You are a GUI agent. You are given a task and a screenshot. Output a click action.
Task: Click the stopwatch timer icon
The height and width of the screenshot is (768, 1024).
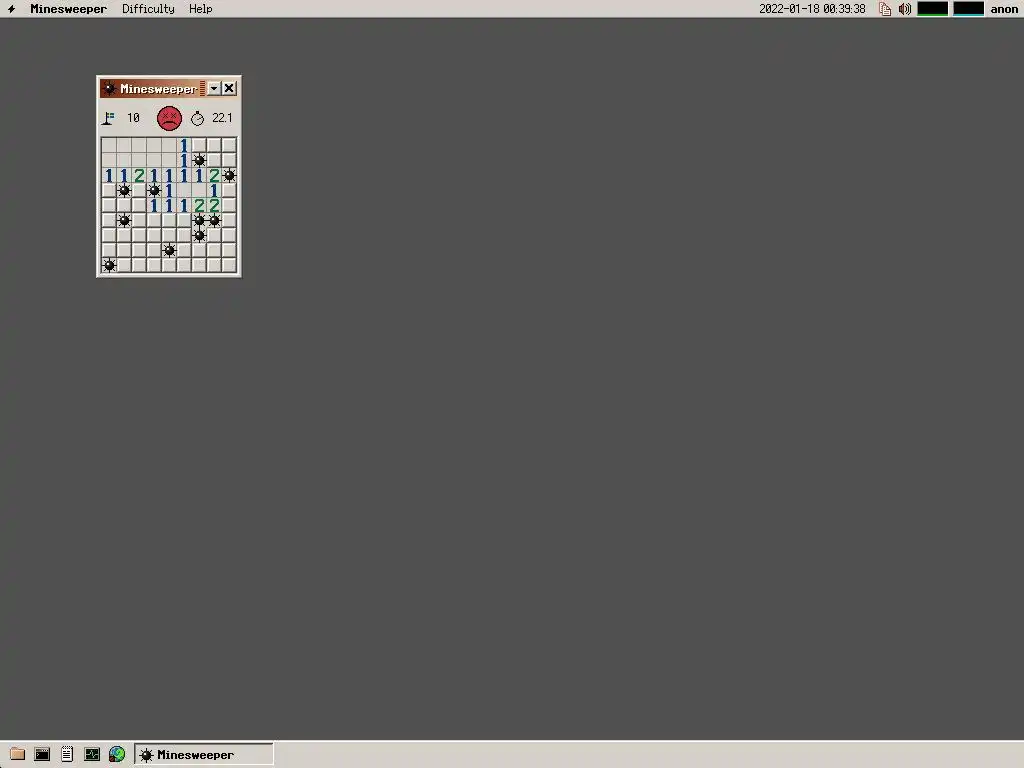point(197,118)
